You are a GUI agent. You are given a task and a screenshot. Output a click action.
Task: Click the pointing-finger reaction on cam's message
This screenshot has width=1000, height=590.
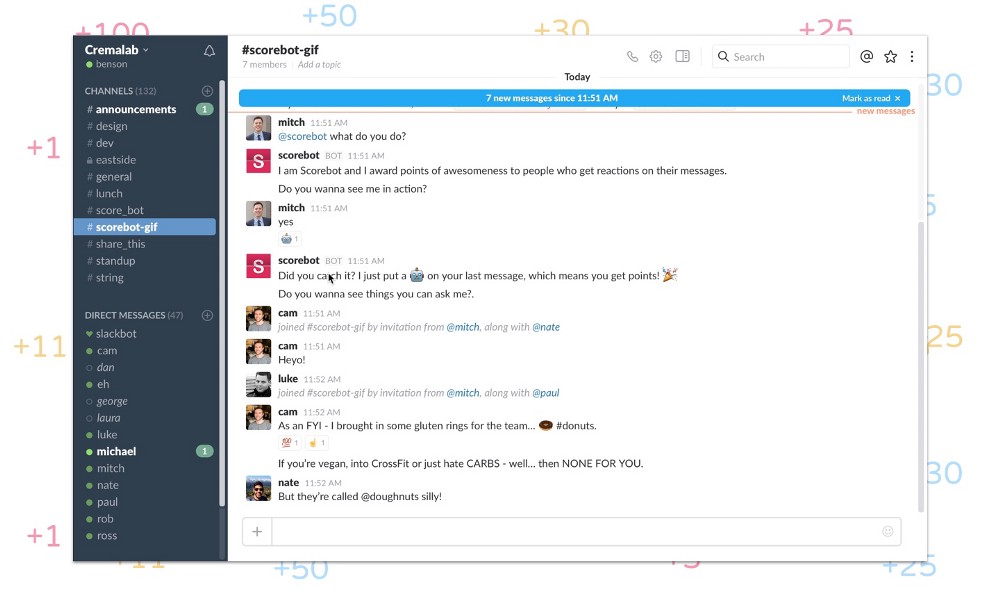[316, 443]
